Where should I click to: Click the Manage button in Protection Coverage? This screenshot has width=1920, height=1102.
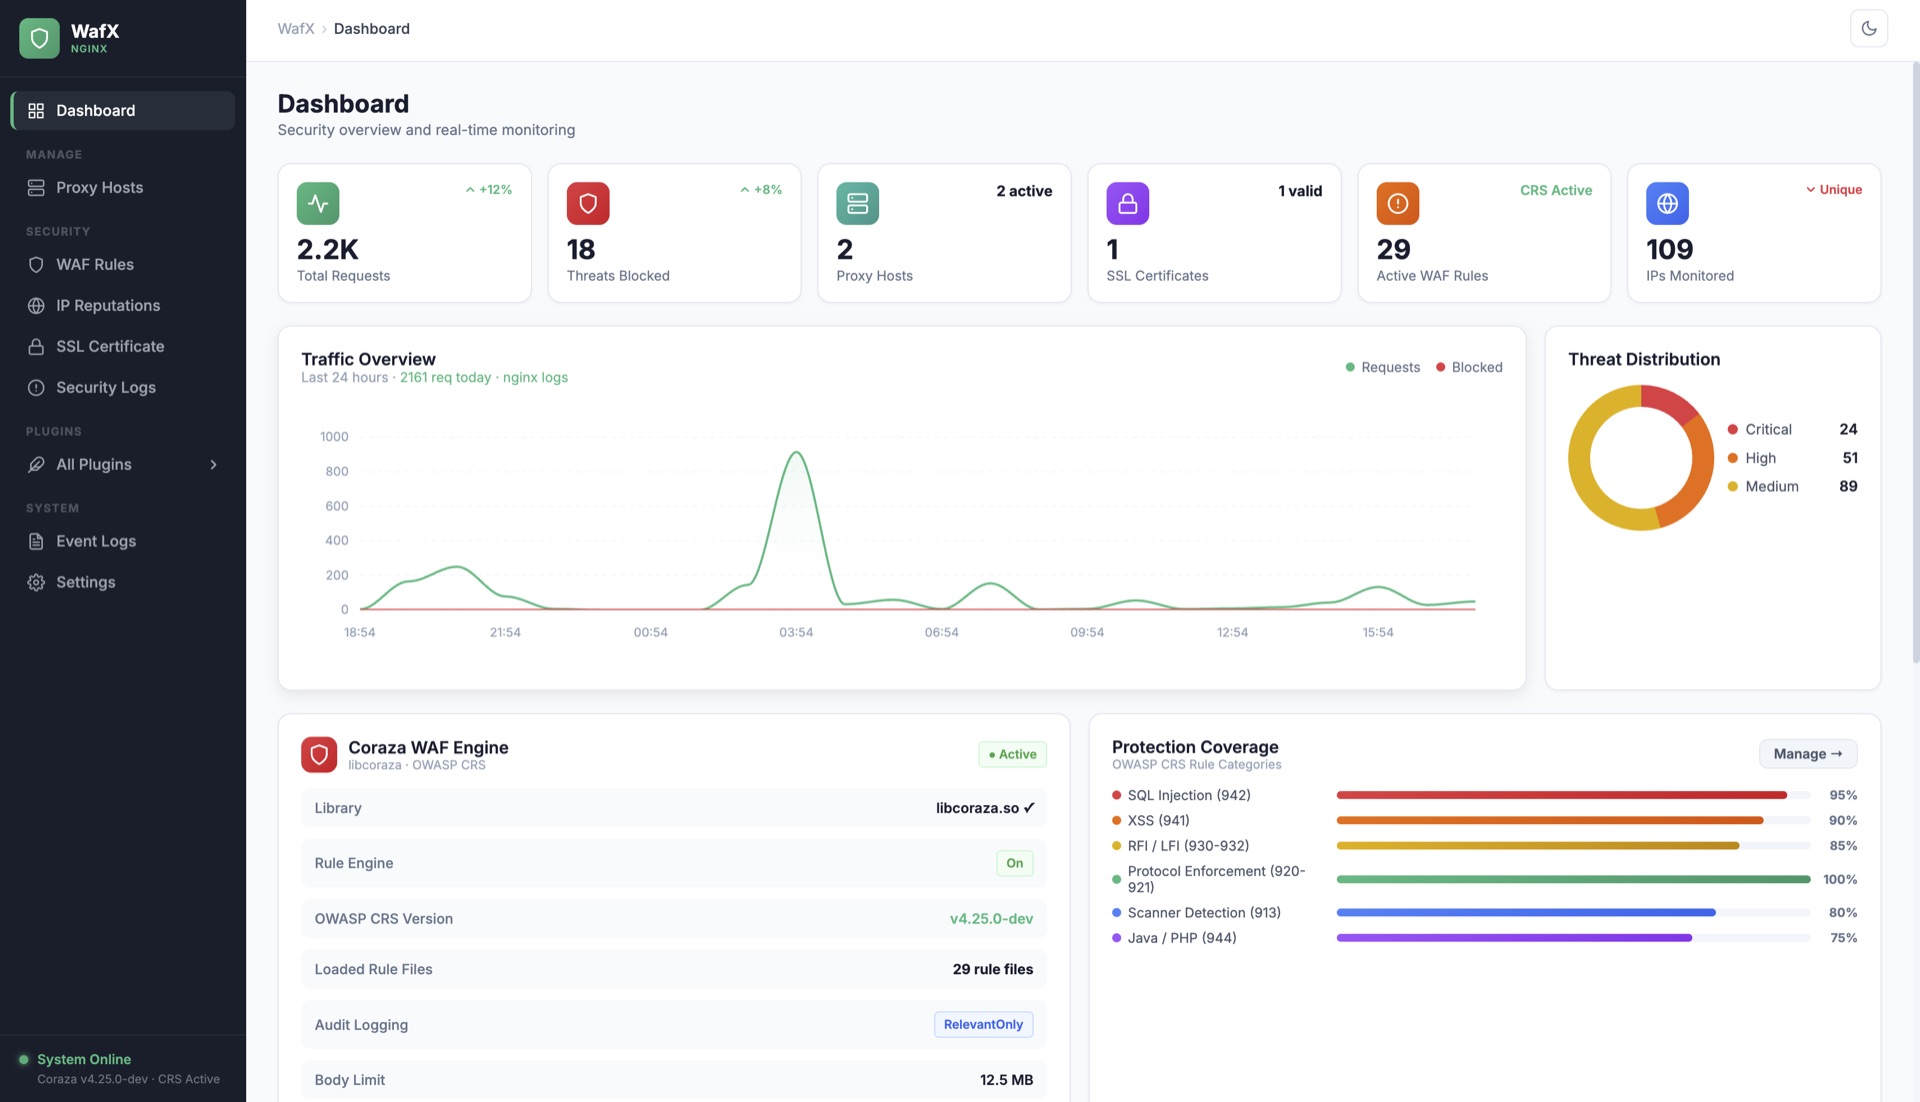1807,753
